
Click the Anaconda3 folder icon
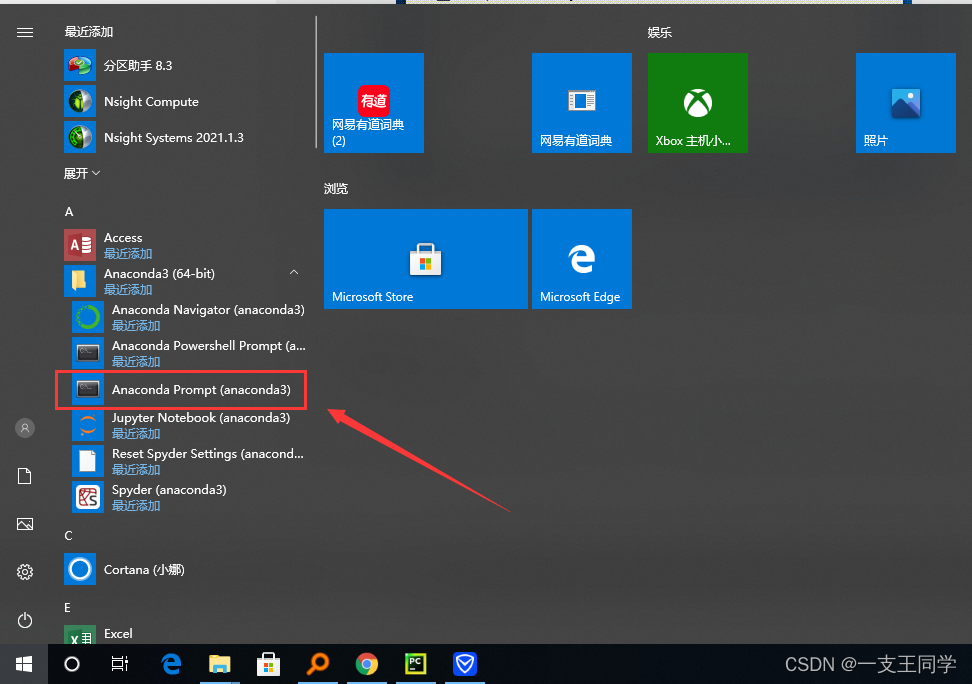click(x=80, y=281)
